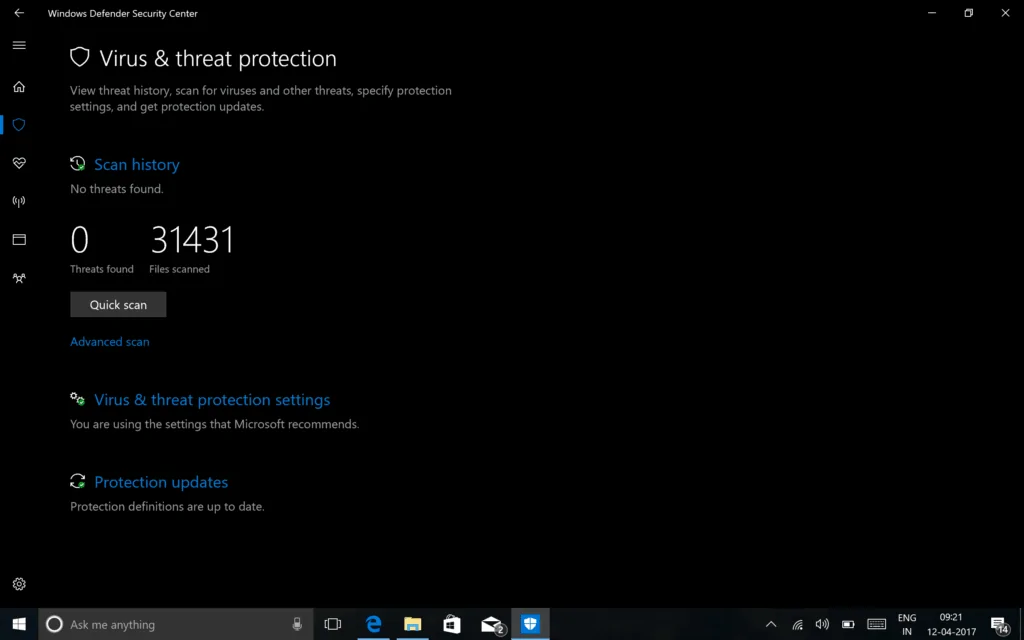Start a Quick scan
This screenshot has height=640, width=1024.
(118, 304)
